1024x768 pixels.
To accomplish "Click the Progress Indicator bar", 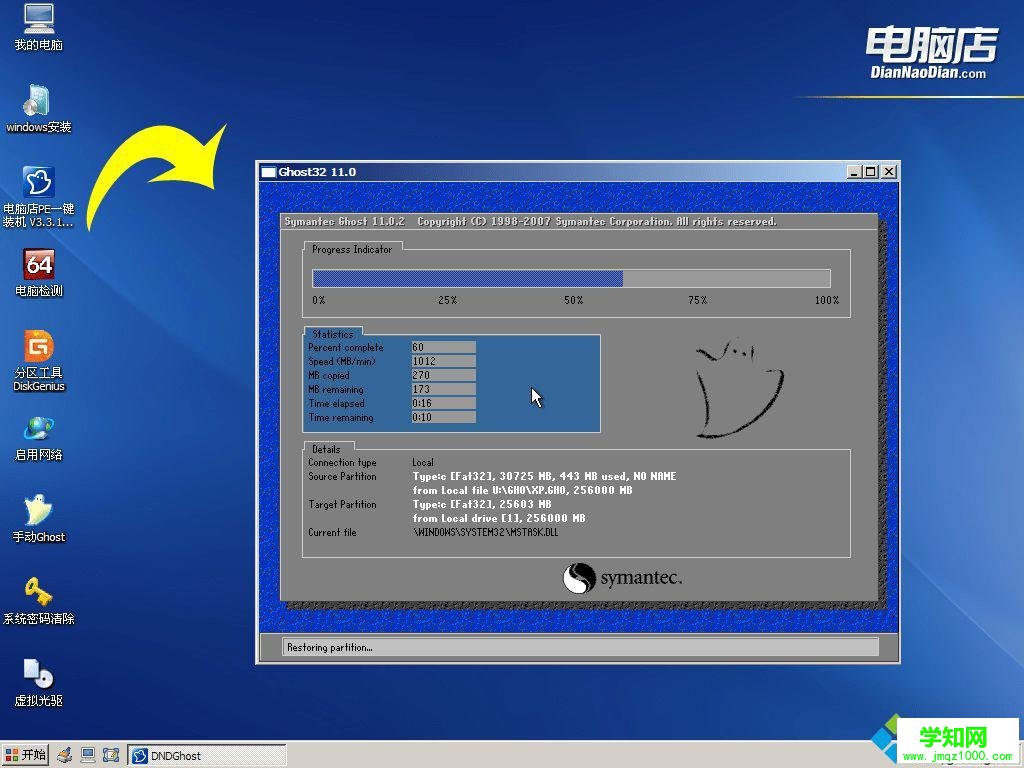I will tap(570, 278).
